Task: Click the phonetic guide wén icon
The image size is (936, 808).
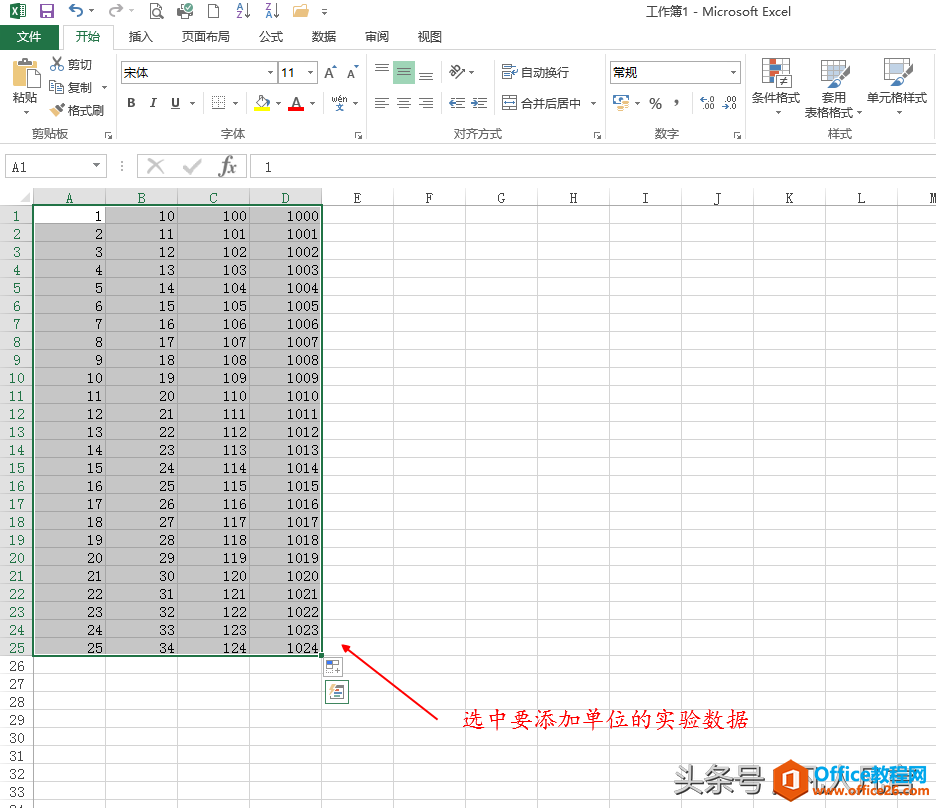Action: (x=339, y=103)
